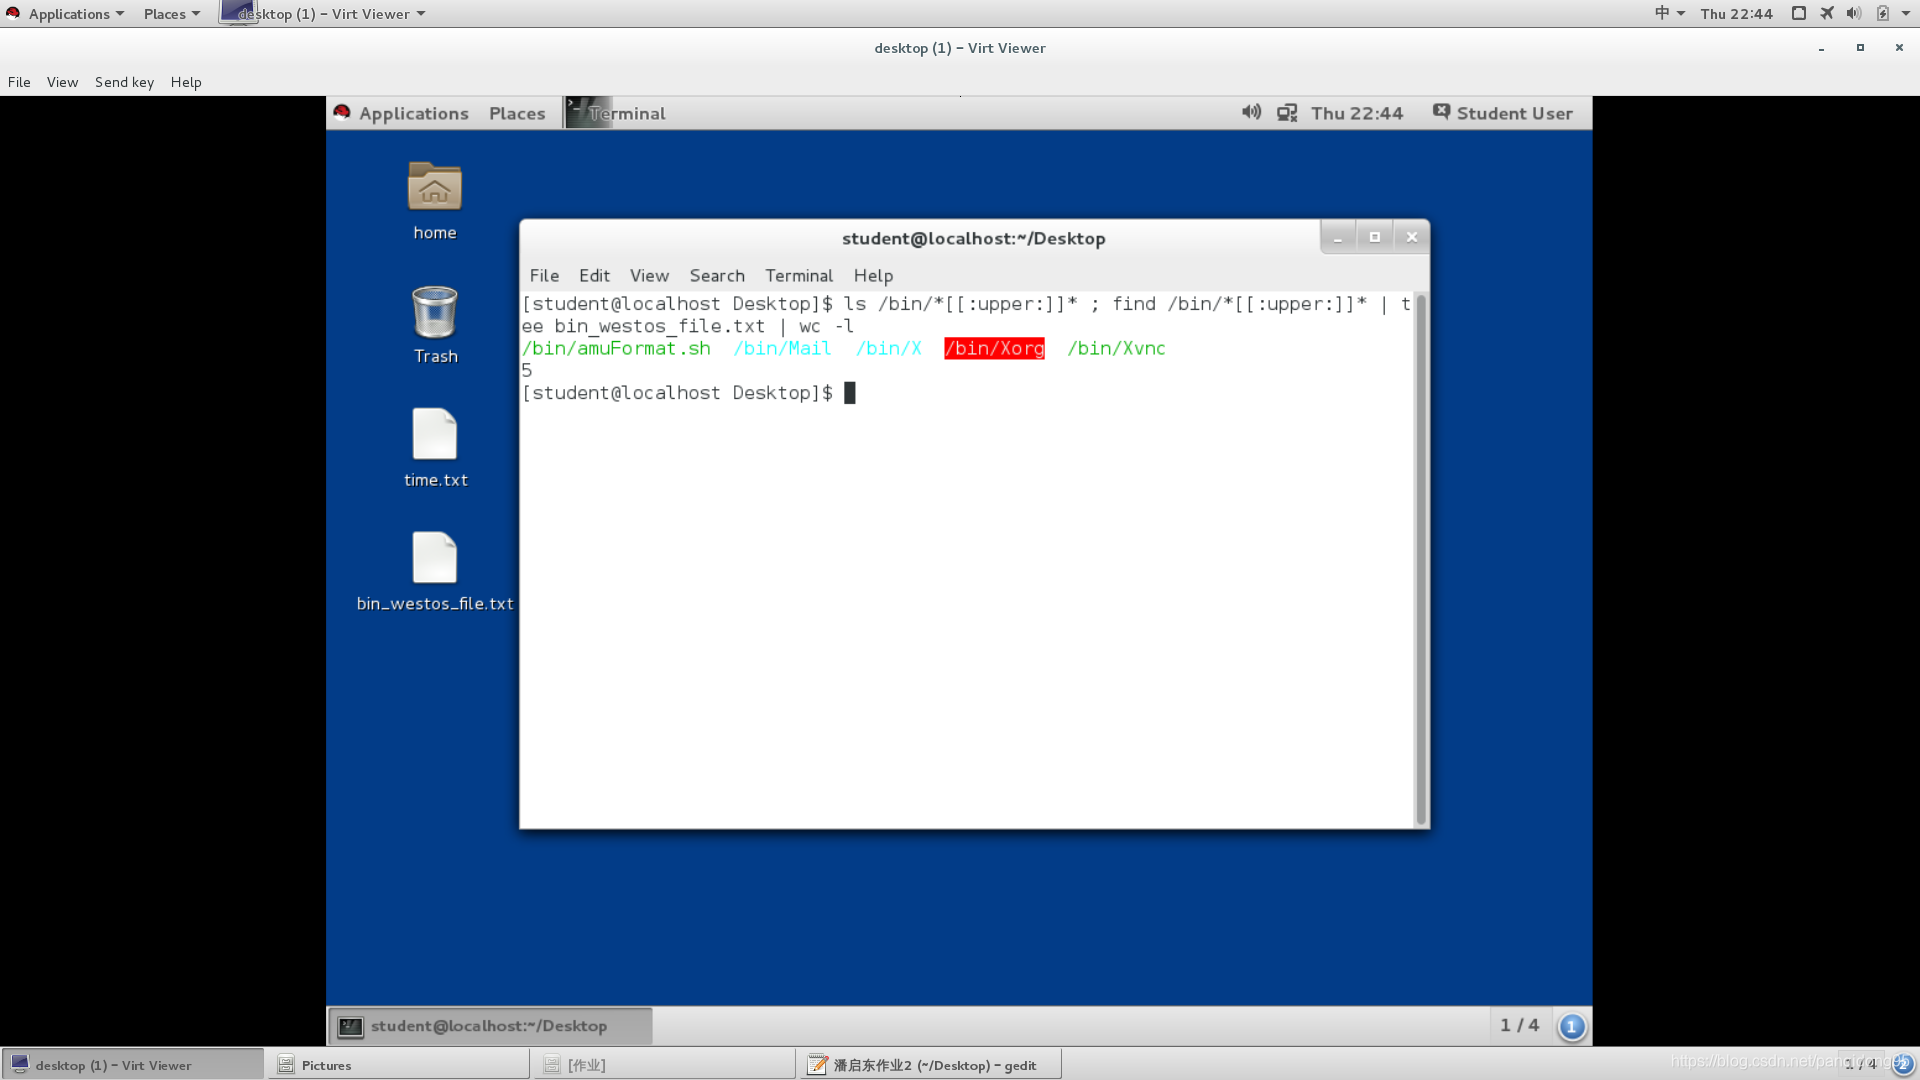The height and width of the screenshot is (1080, 1920).
Task: Open the File menu in terminal
Action: click(x=543, y=276)
